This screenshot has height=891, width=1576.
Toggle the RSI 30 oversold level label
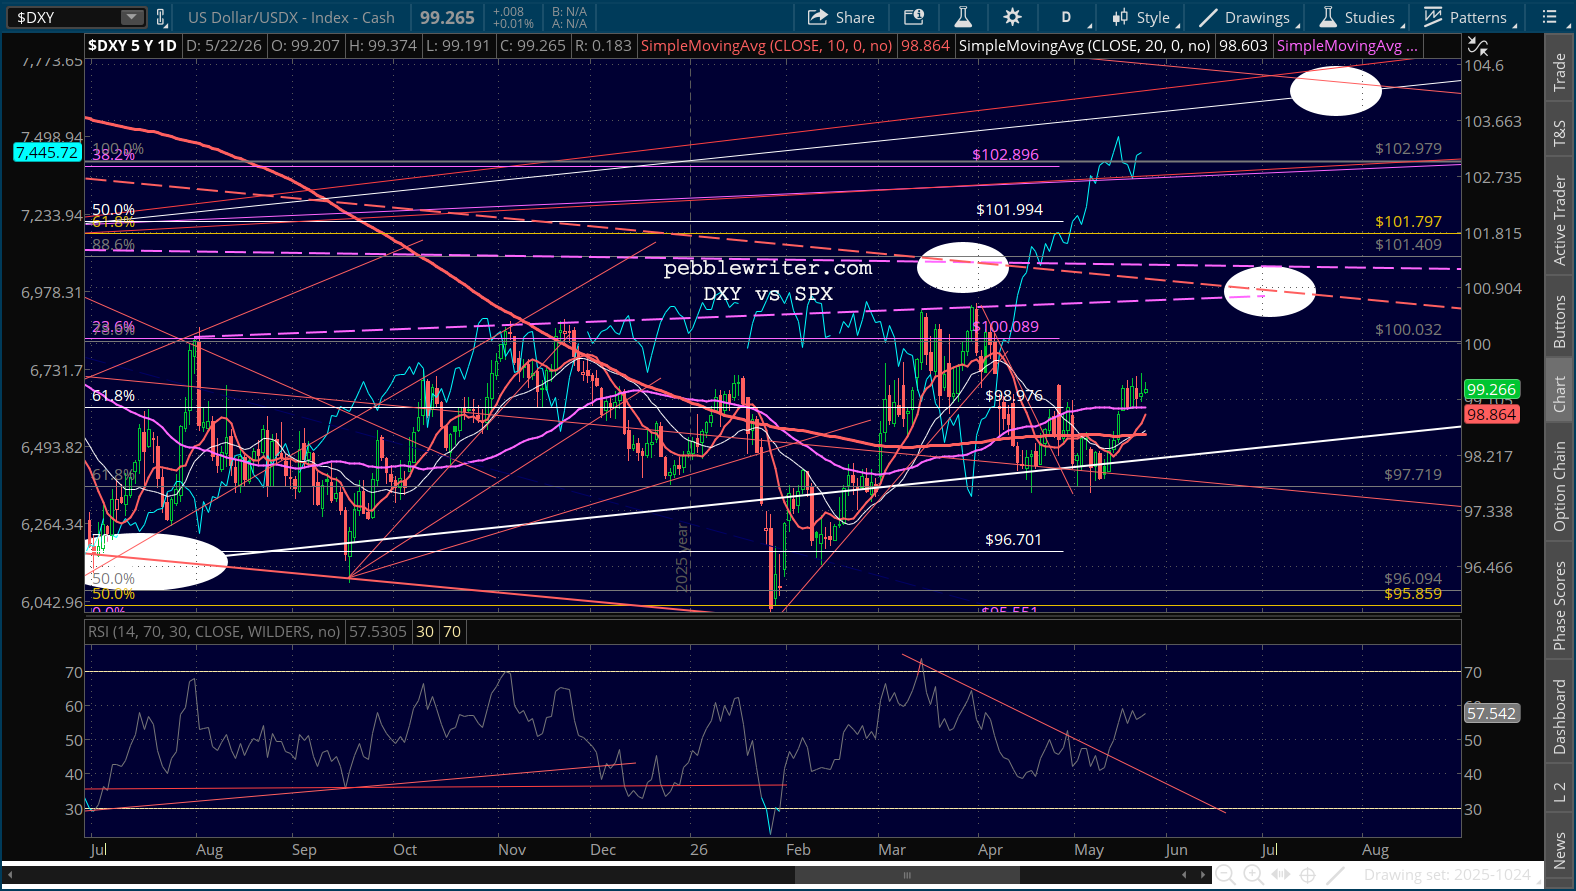point(425,632)
